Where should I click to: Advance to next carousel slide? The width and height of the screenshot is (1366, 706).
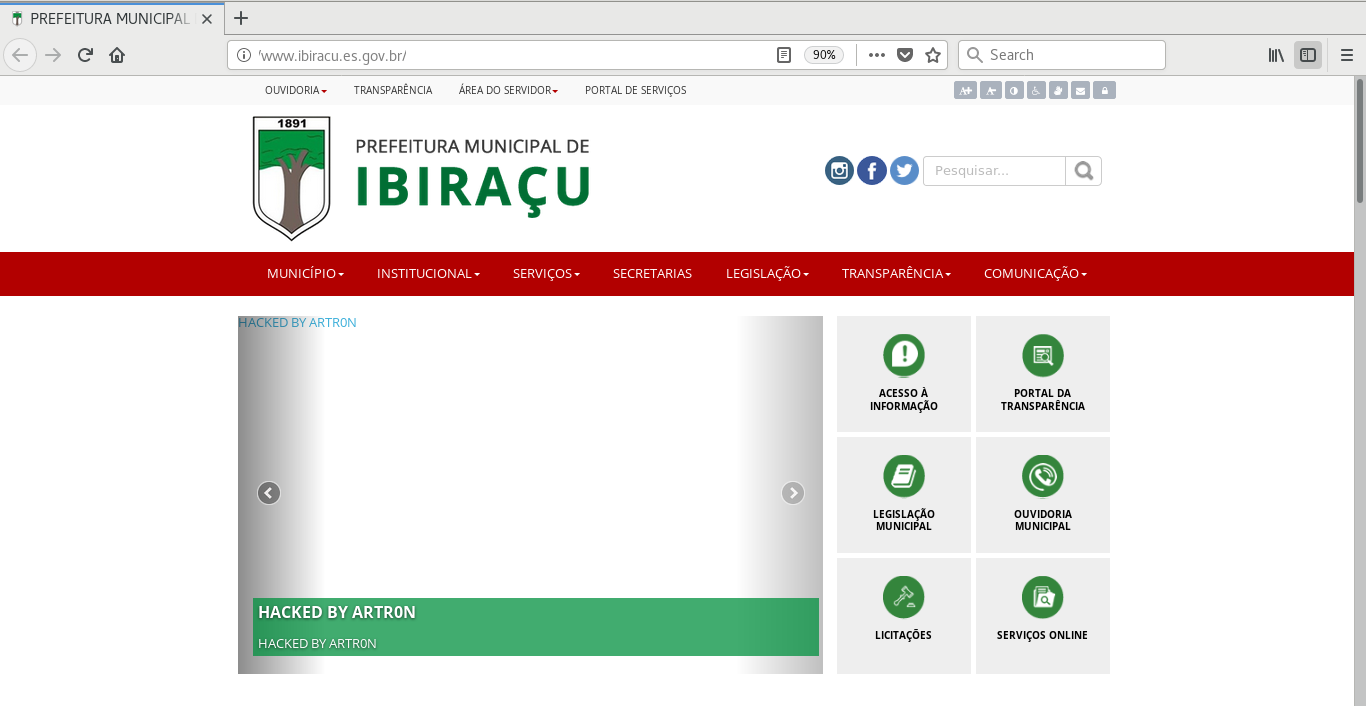click(793, 493)
